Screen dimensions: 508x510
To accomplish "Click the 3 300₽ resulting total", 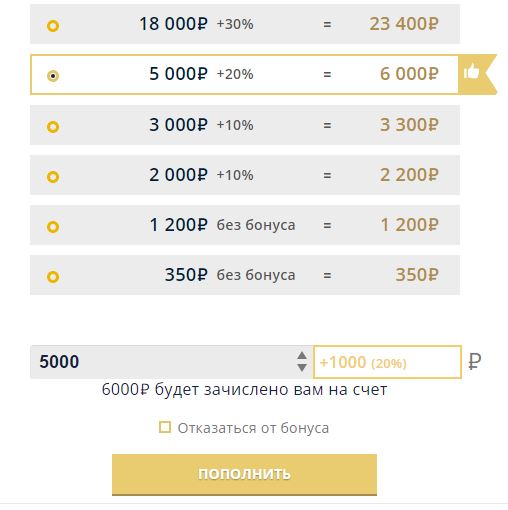I will (x=409, y=125).
